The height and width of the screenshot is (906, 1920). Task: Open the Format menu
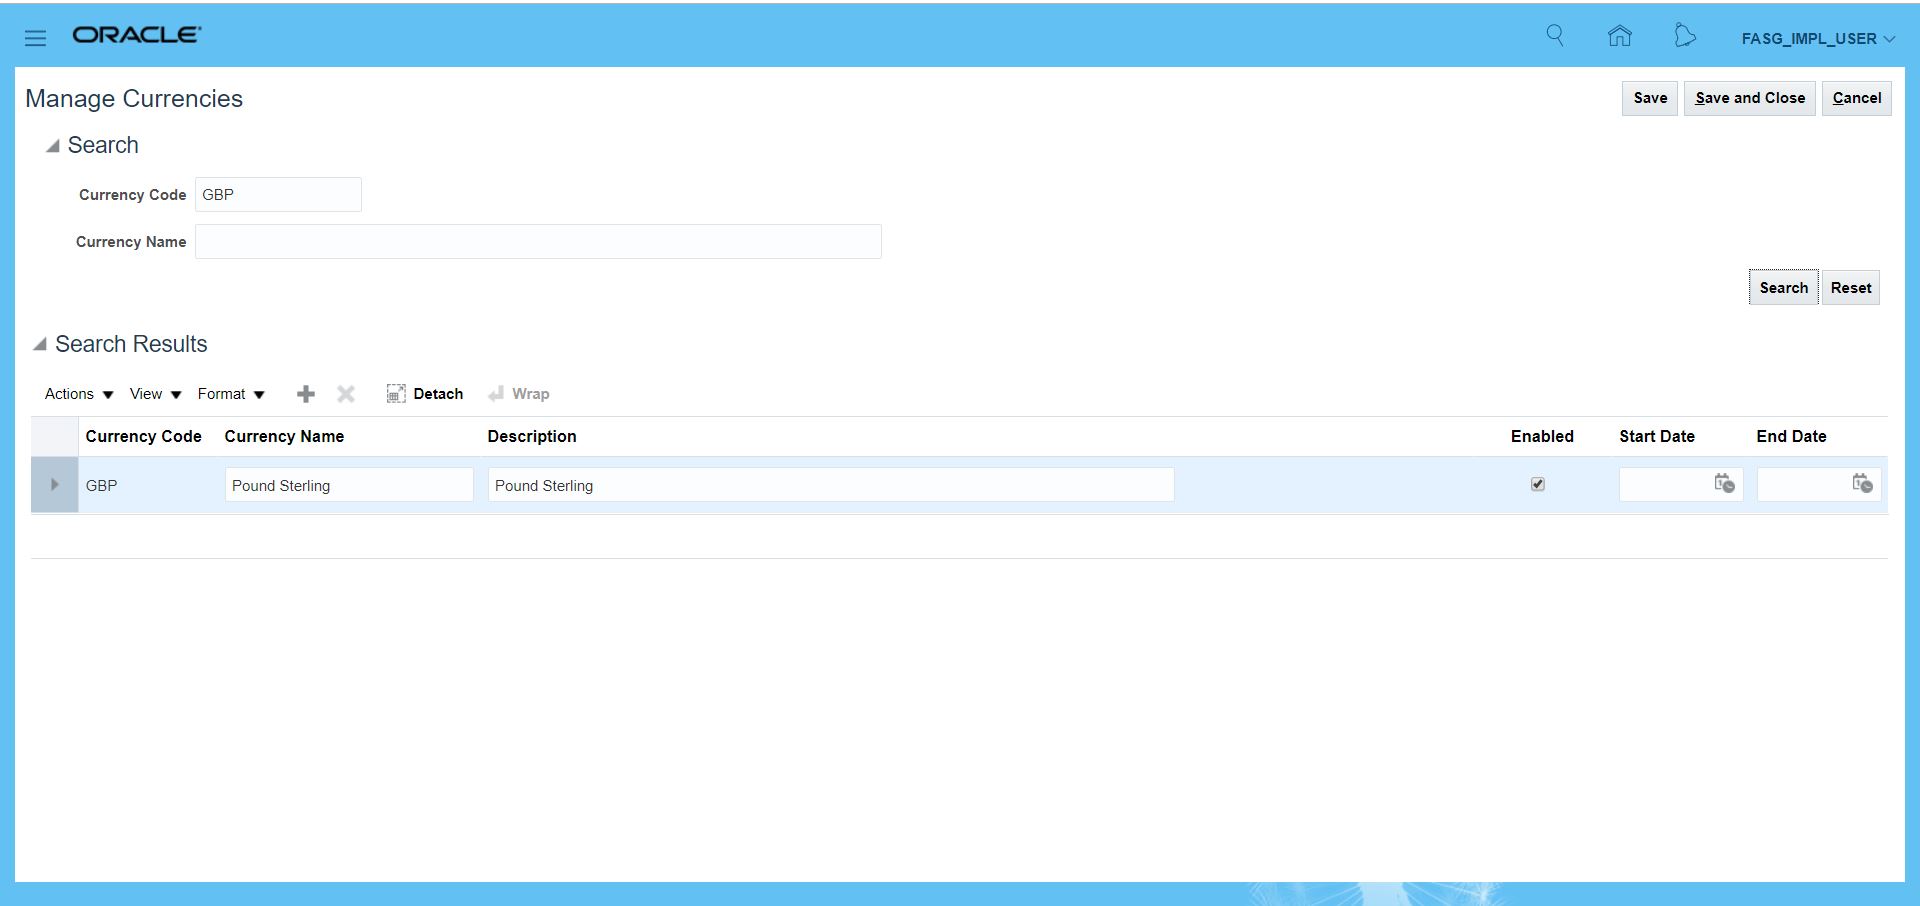click(231, 394)
